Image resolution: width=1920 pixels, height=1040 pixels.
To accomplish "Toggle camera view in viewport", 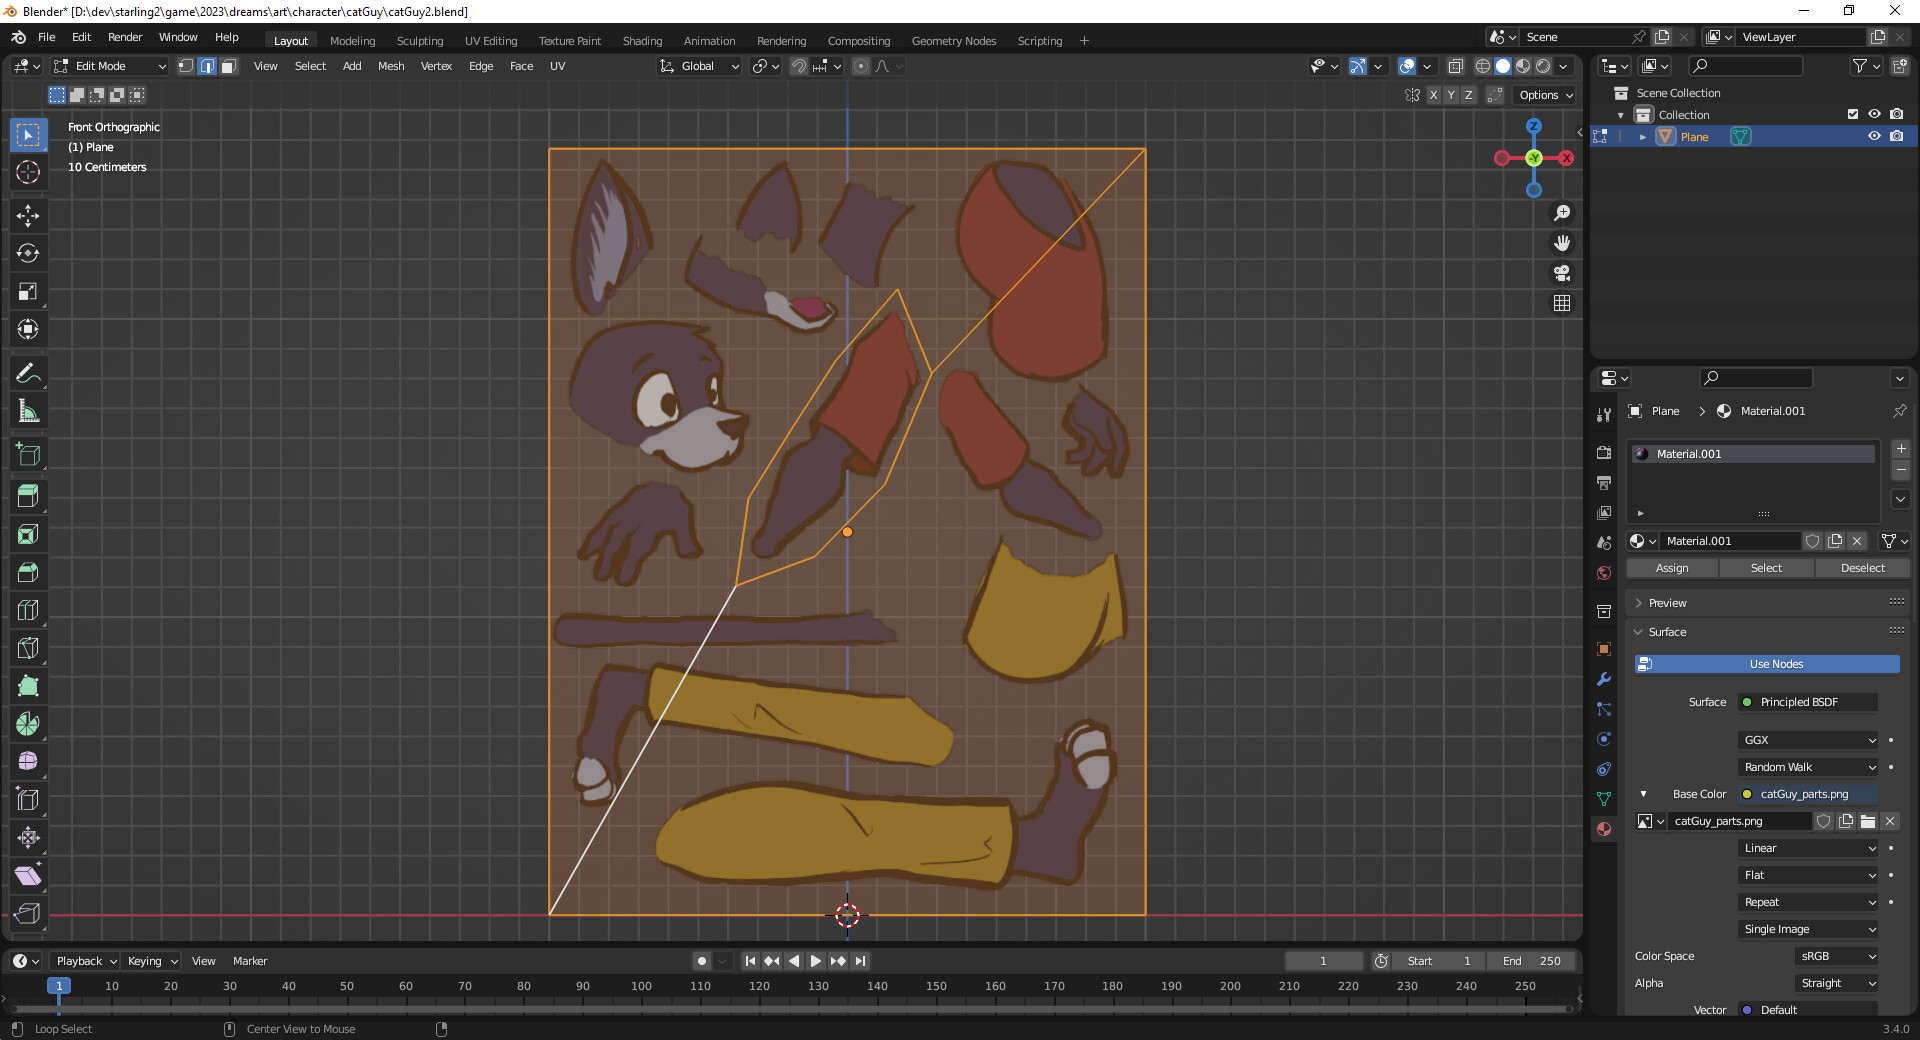I will (1561, 273).
